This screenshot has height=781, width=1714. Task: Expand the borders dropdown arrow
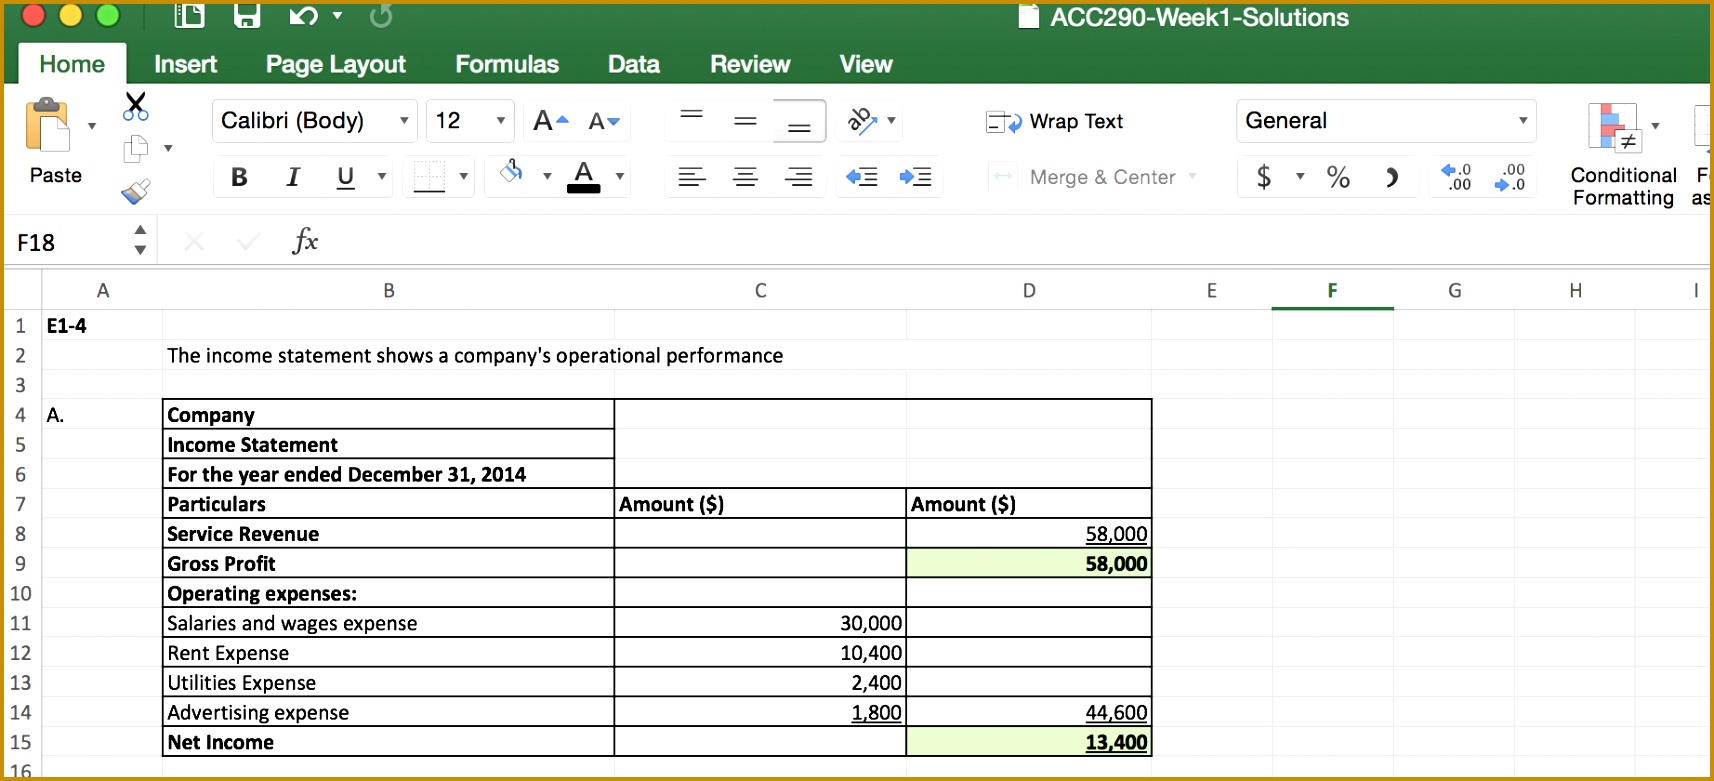point(463,177)
